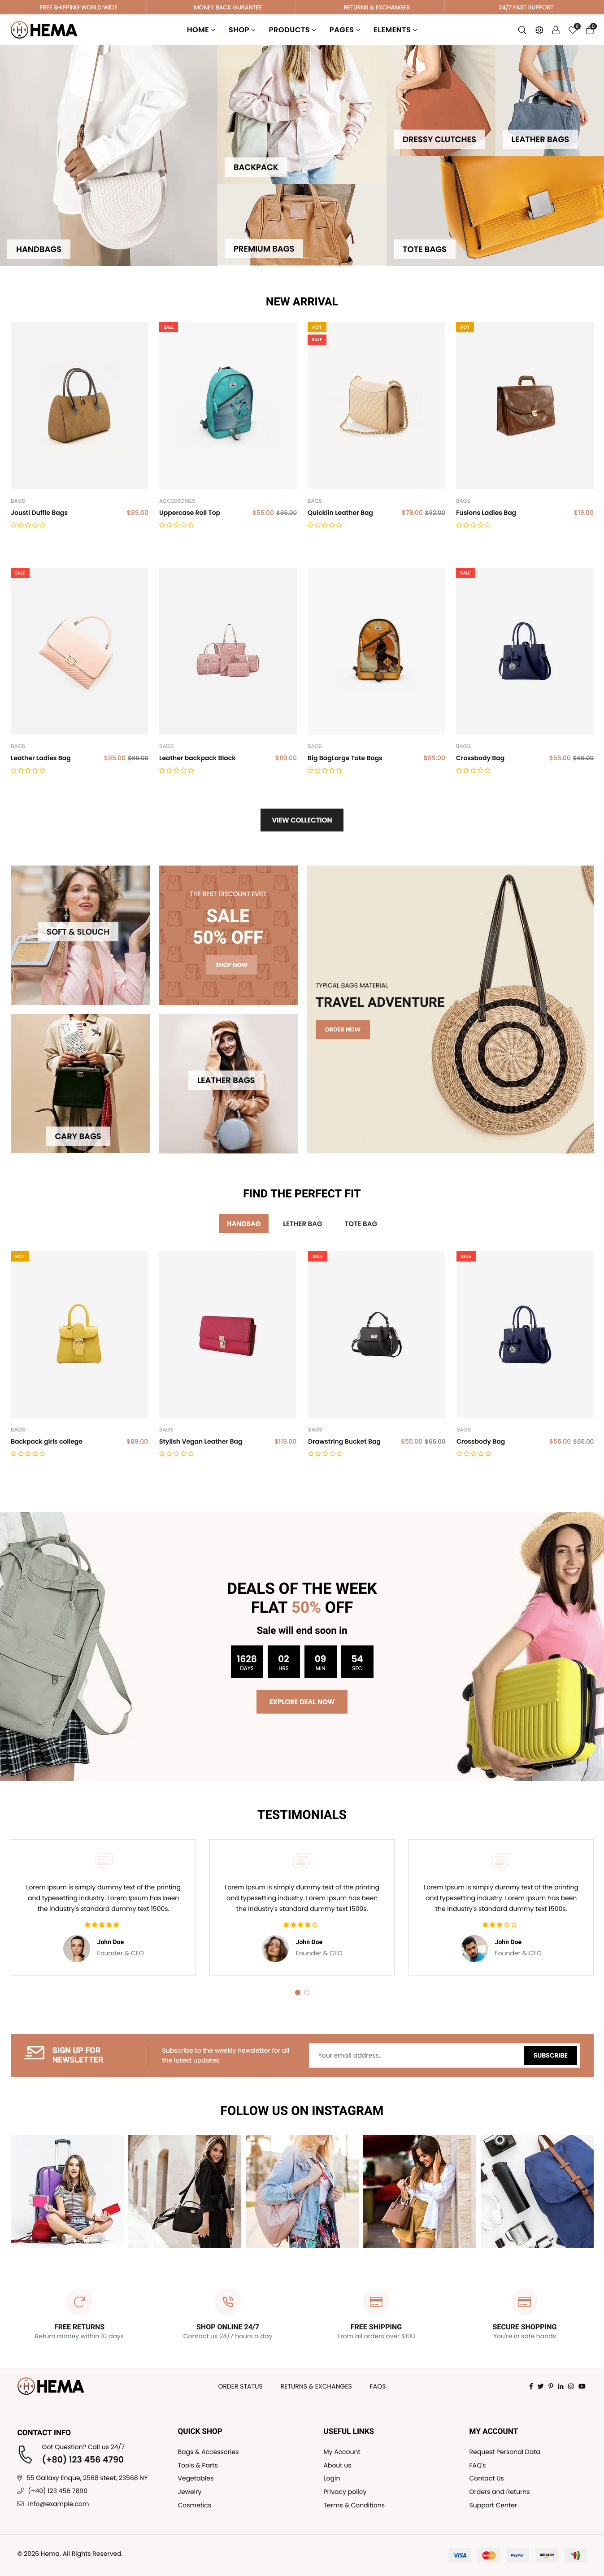Screen dimensions: 604x2576
Task: Expand the PRODUCTS dropdown menu
Action: [292, 30]
